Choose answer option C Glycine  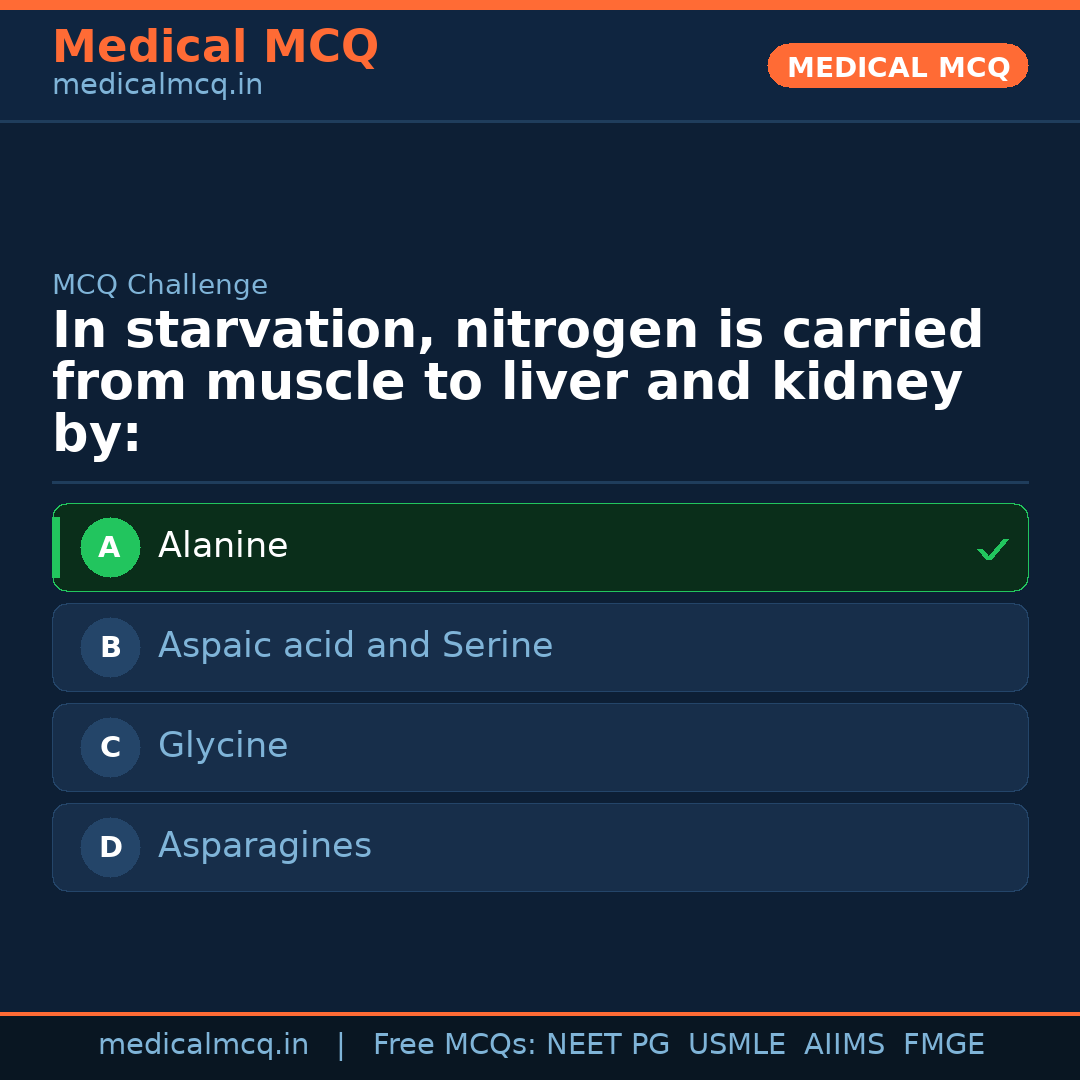(540, 747)
